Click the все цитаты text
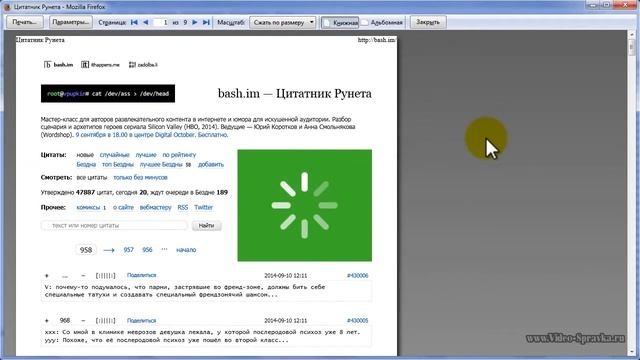This screenshot has height=360, width=640. (91, 178)
